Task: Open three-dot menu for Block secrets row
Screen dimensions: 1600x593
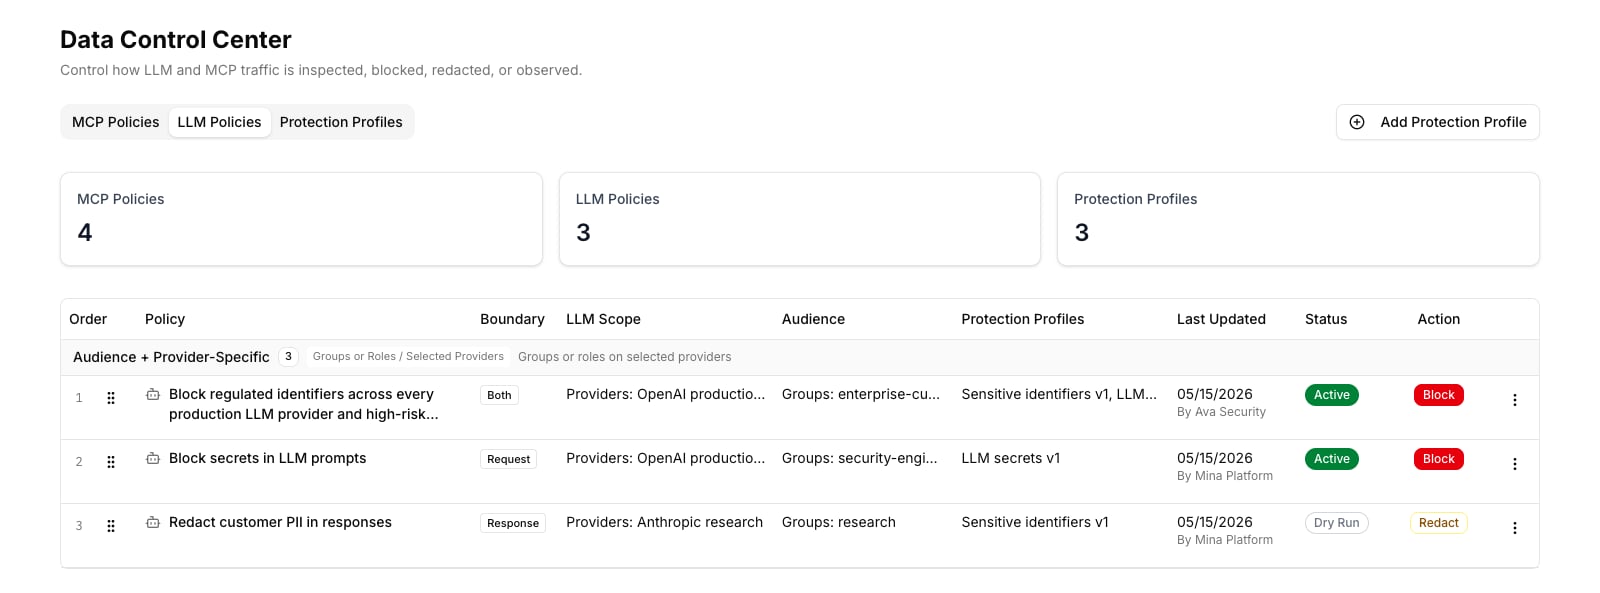Action: 1515,464
